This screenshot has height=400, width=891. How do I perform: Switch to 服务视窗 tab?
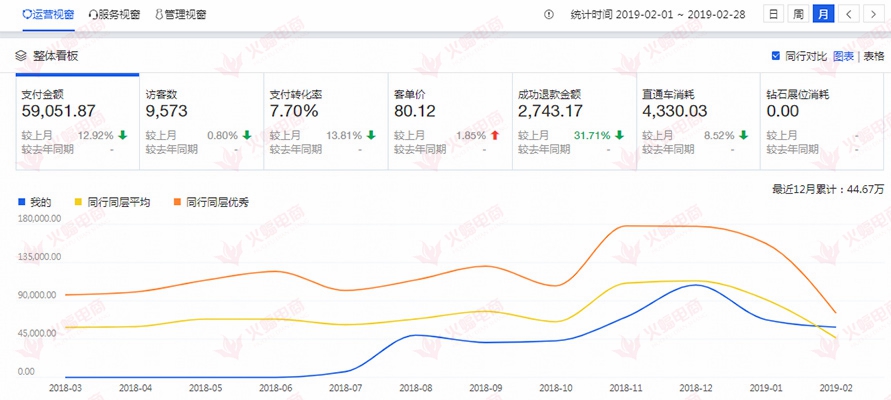[x=119, y=15]
